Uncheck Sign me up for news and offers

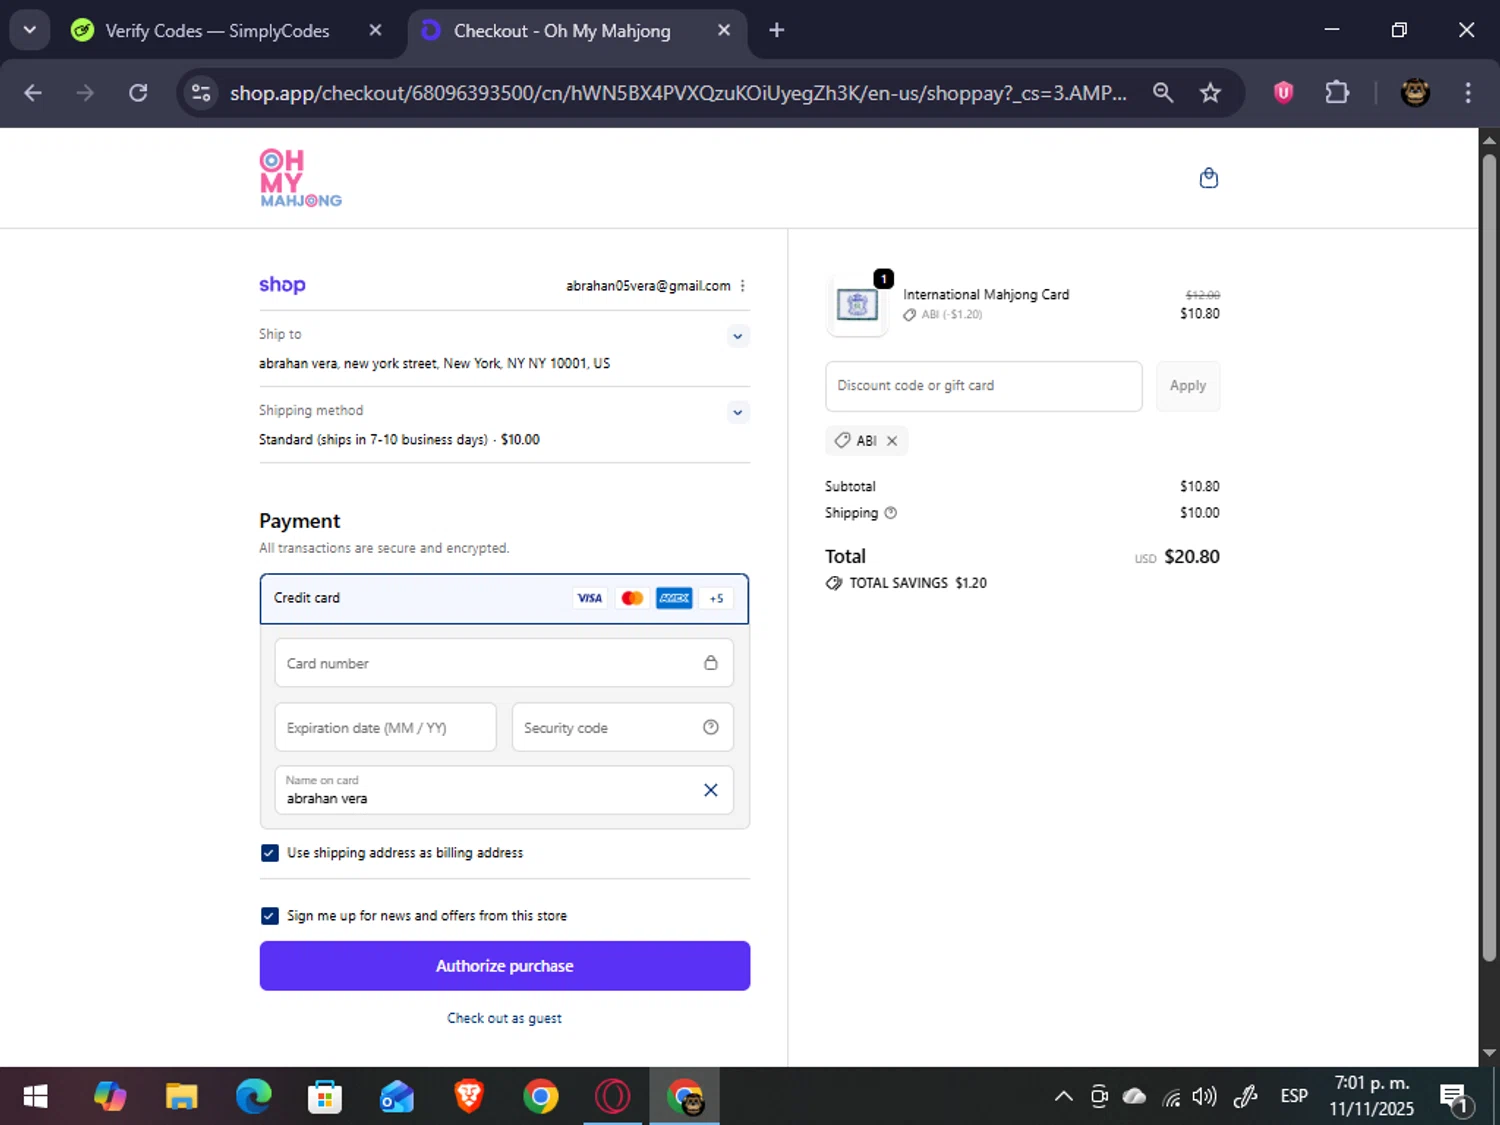point(269,916)
